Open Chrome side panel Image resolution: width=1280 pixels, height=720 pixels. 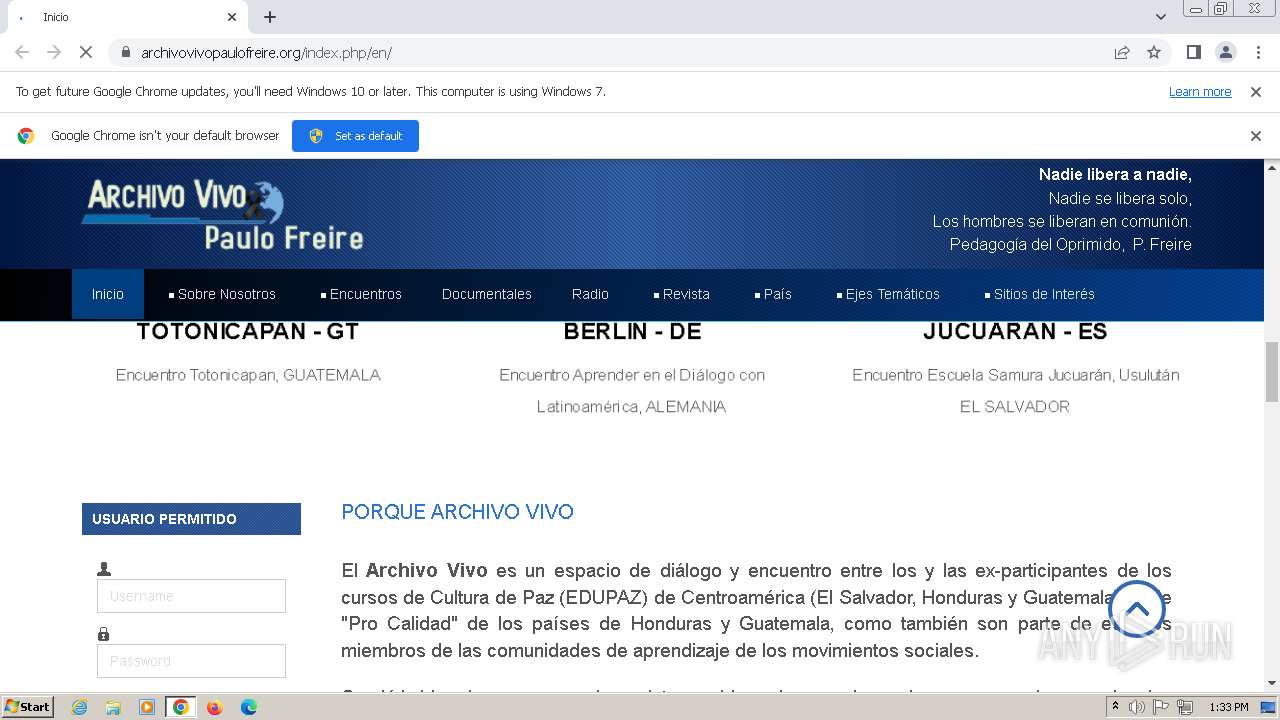click(x=1193, y=52)
